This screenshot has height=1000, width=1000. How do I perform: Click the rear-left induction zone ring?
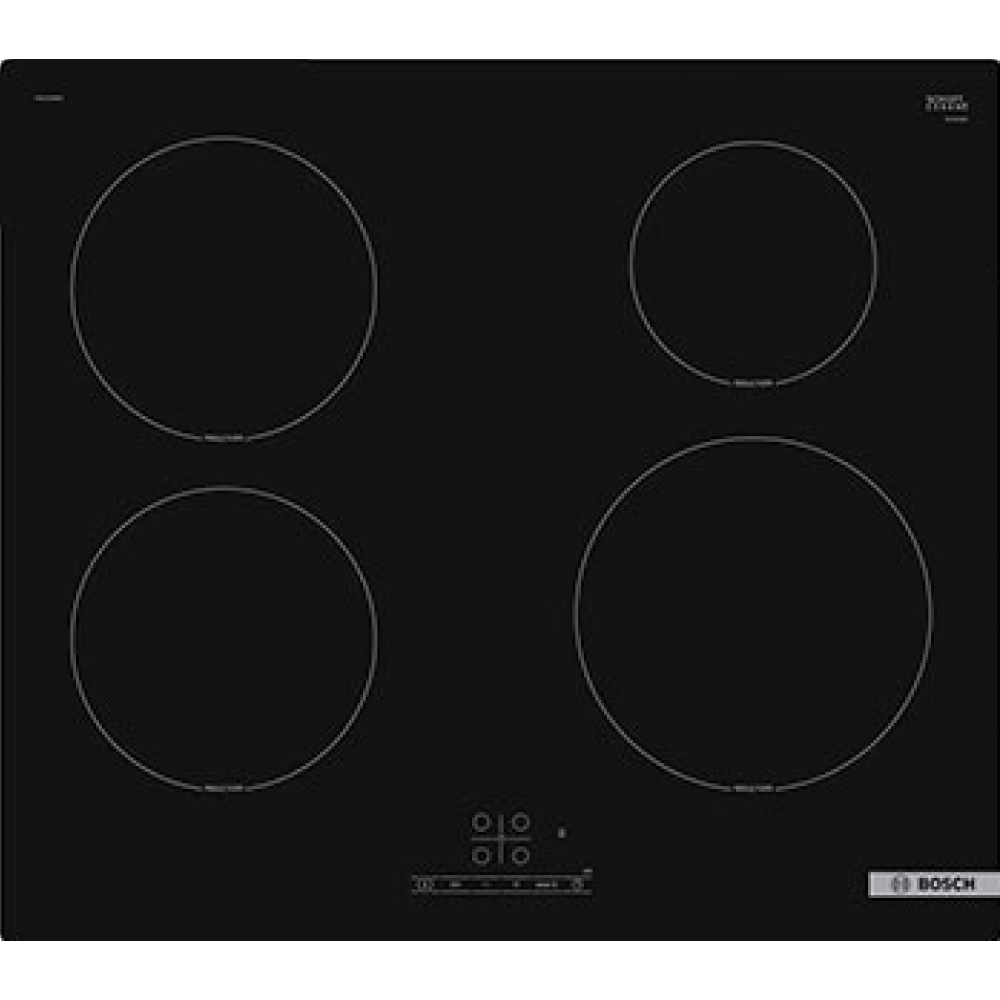coord(224,288)
